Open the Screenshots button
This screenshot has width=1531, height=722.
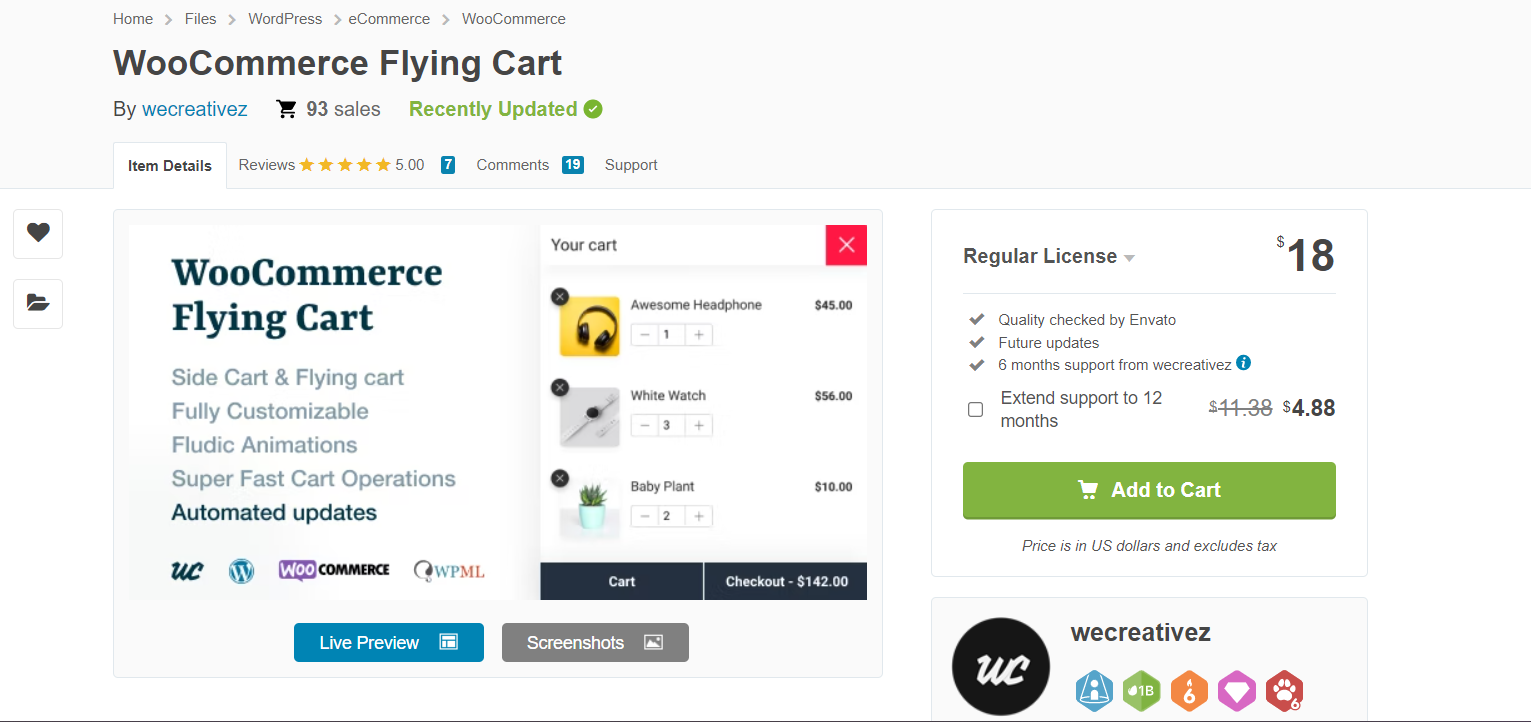(x=595, y=642)
